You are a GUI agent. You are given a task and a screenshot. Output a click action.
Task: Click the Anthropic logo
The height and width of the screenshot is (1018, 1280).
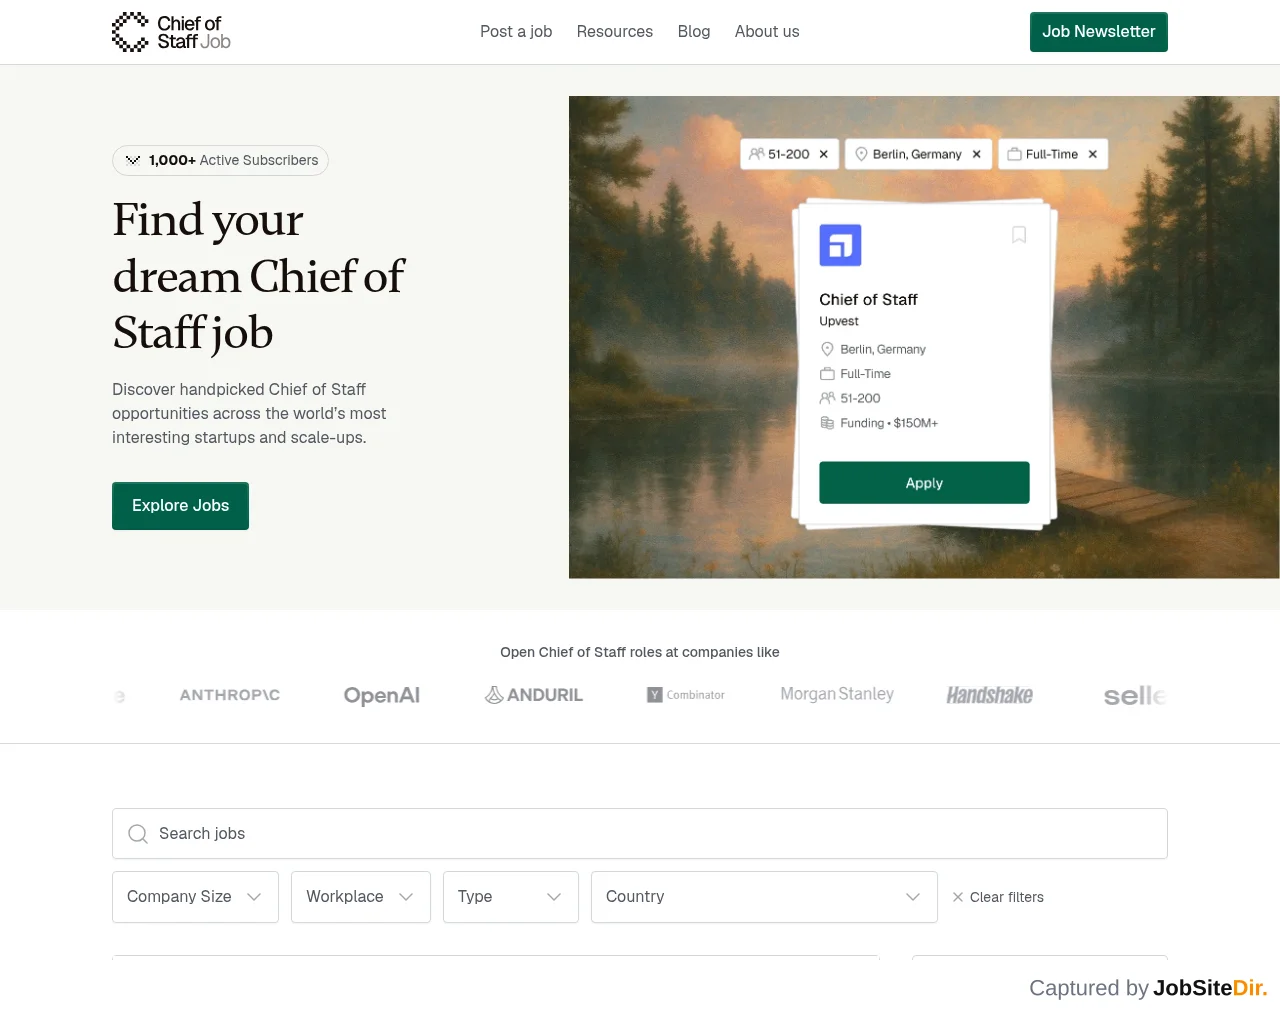230,695
